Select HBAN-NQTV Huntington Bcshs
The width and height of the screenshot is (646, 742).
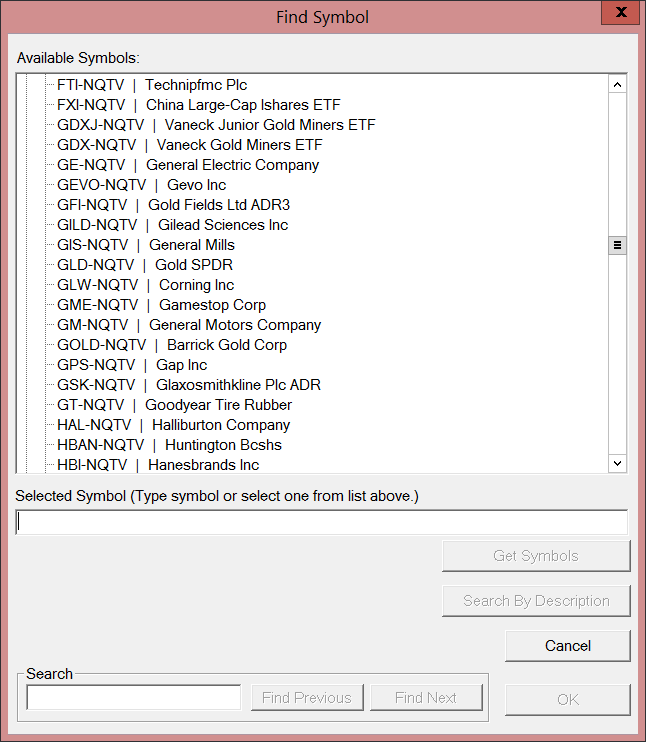coord(169,445)
